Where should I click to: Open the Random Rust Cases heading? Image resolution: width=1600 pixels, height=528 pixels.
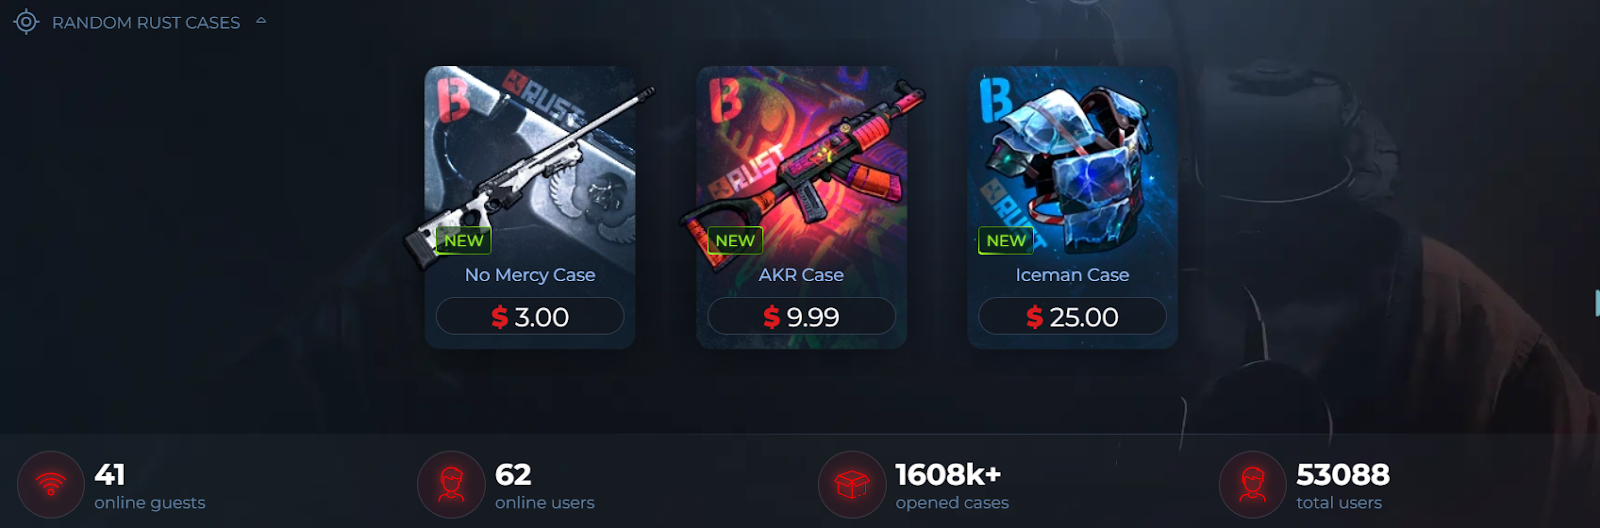tap(146, 22)
